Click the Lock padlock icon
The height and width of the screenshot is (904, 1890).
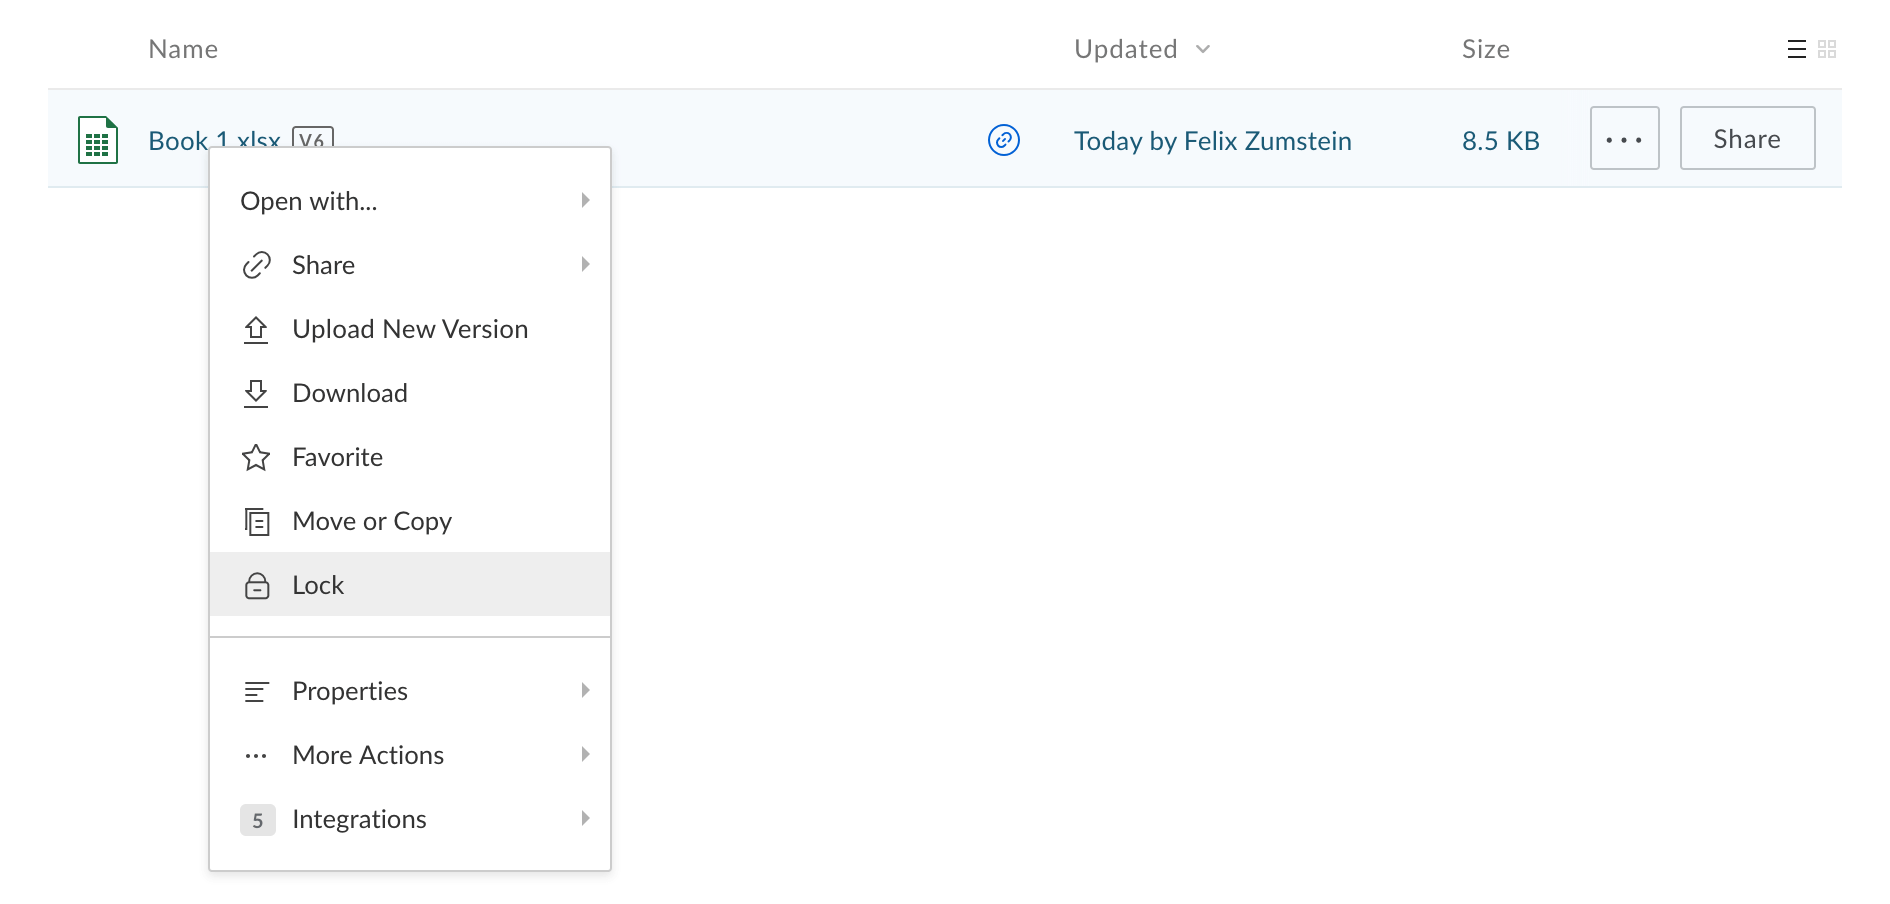point(257,585)
